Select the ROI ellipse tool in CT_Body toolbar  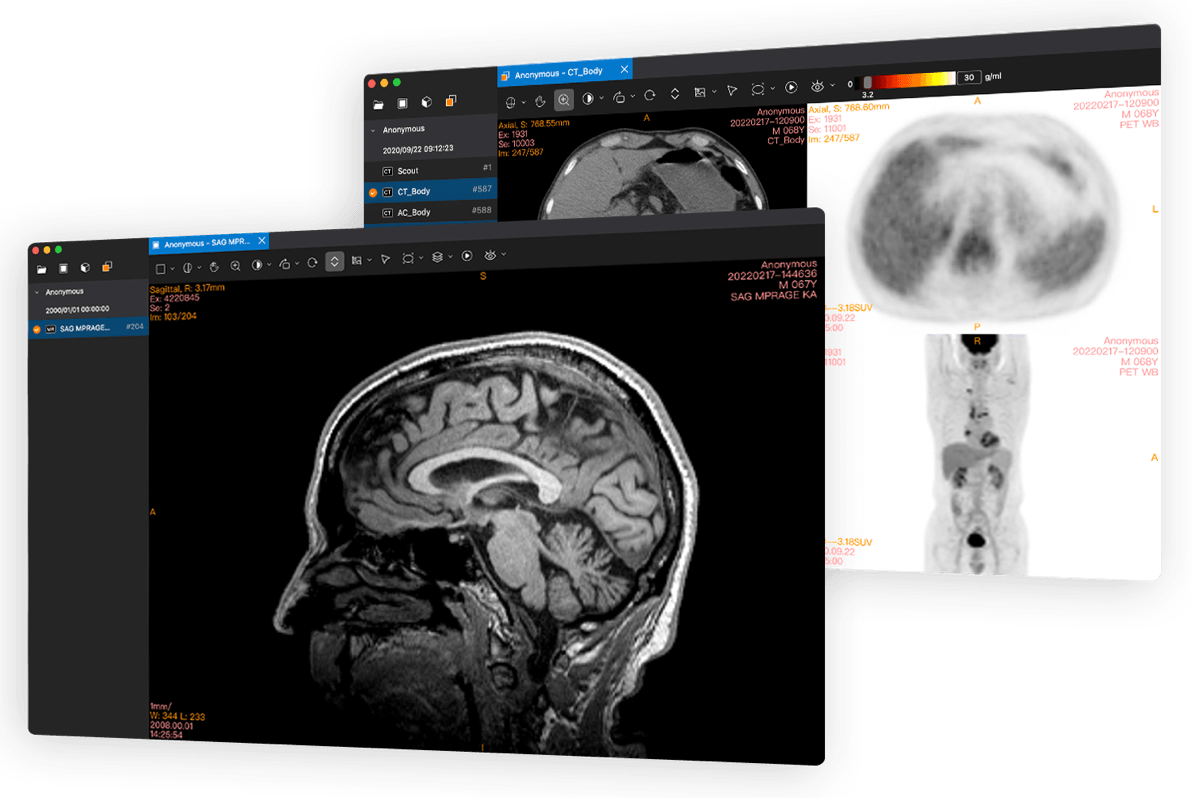757,90
